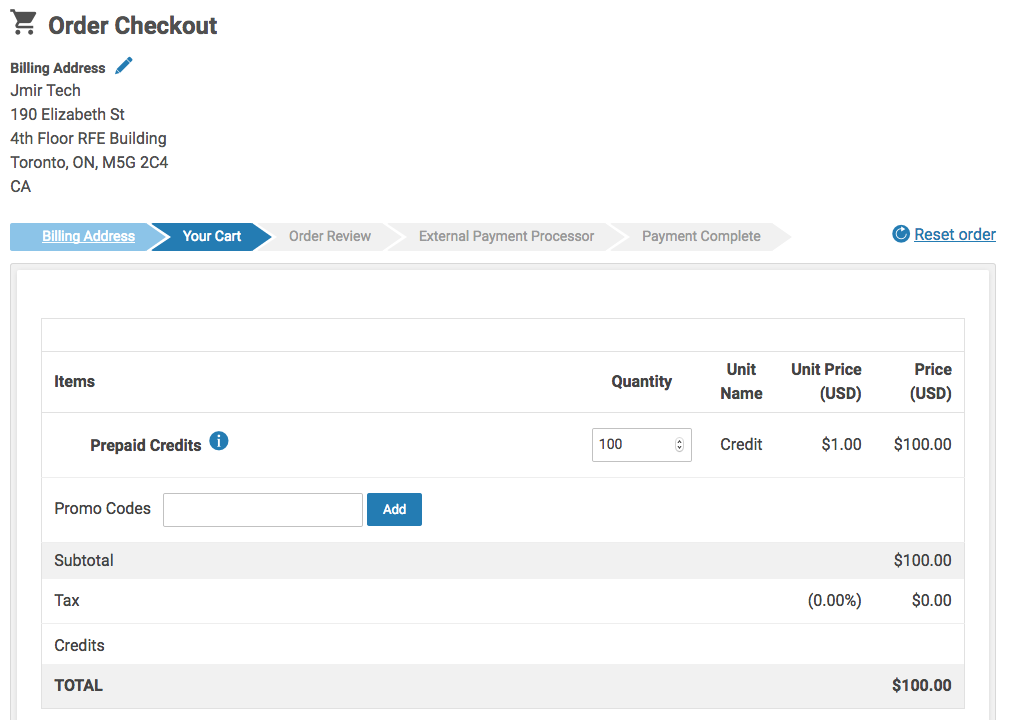1009x720 pixels.
Task: Select the Your Cart step
Action: click(212, 237)
